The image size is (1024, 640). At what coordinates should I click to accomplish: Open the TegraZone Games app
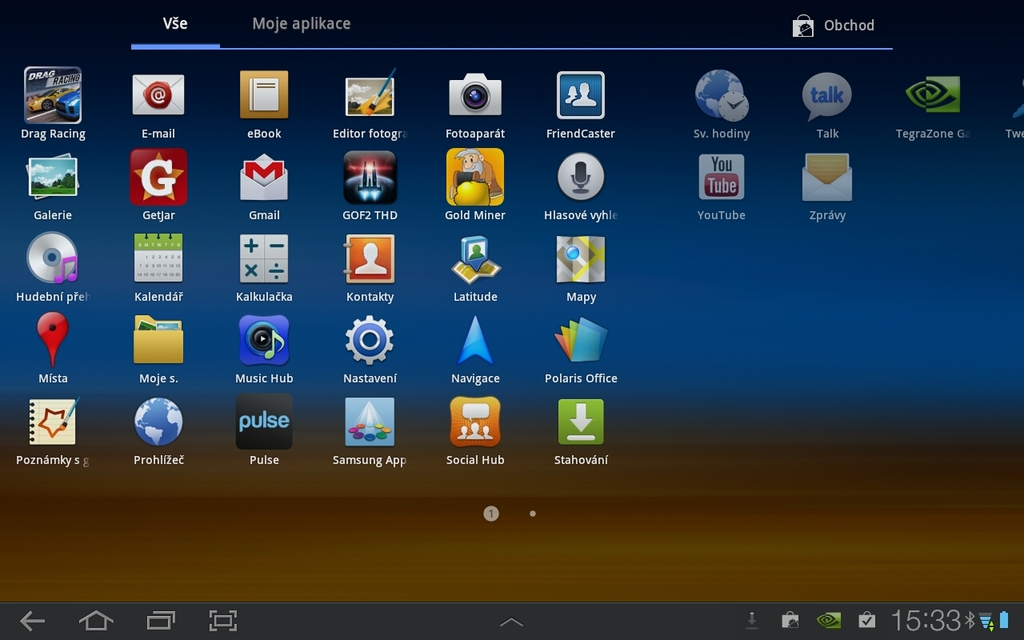click(x=933, y=95)
